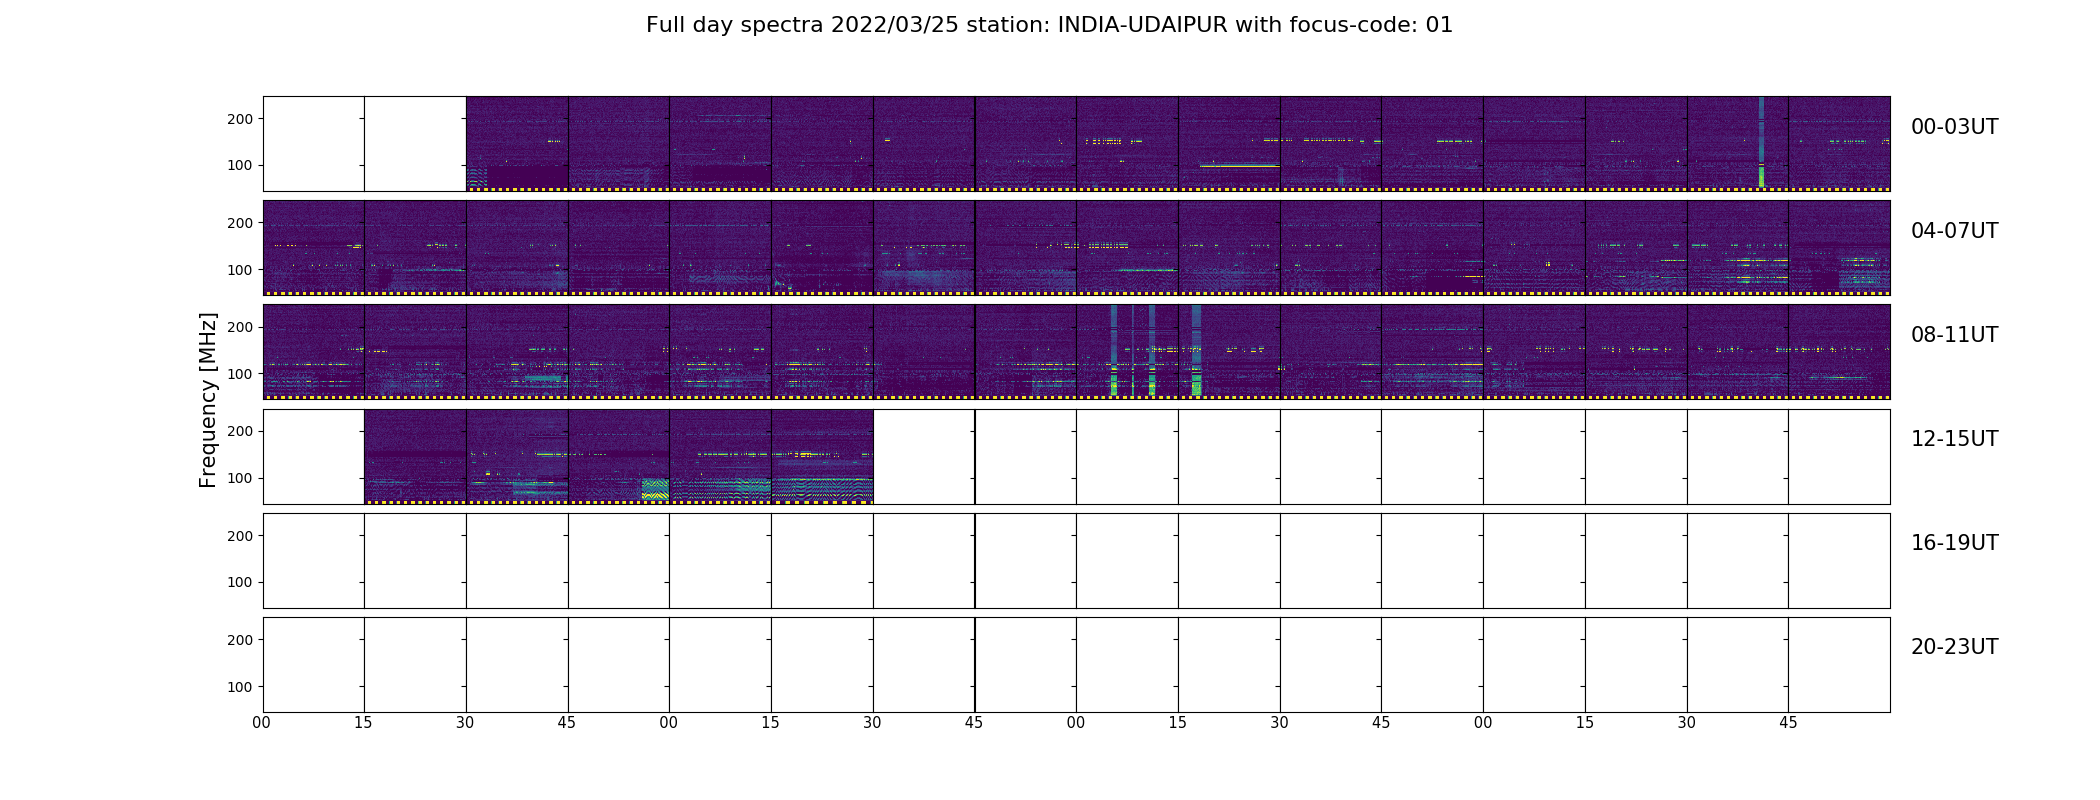This screenshot has width=2100, height=800.
Task: Click the 100 tick of the 12-15UT row
Action: pos(241,478)
